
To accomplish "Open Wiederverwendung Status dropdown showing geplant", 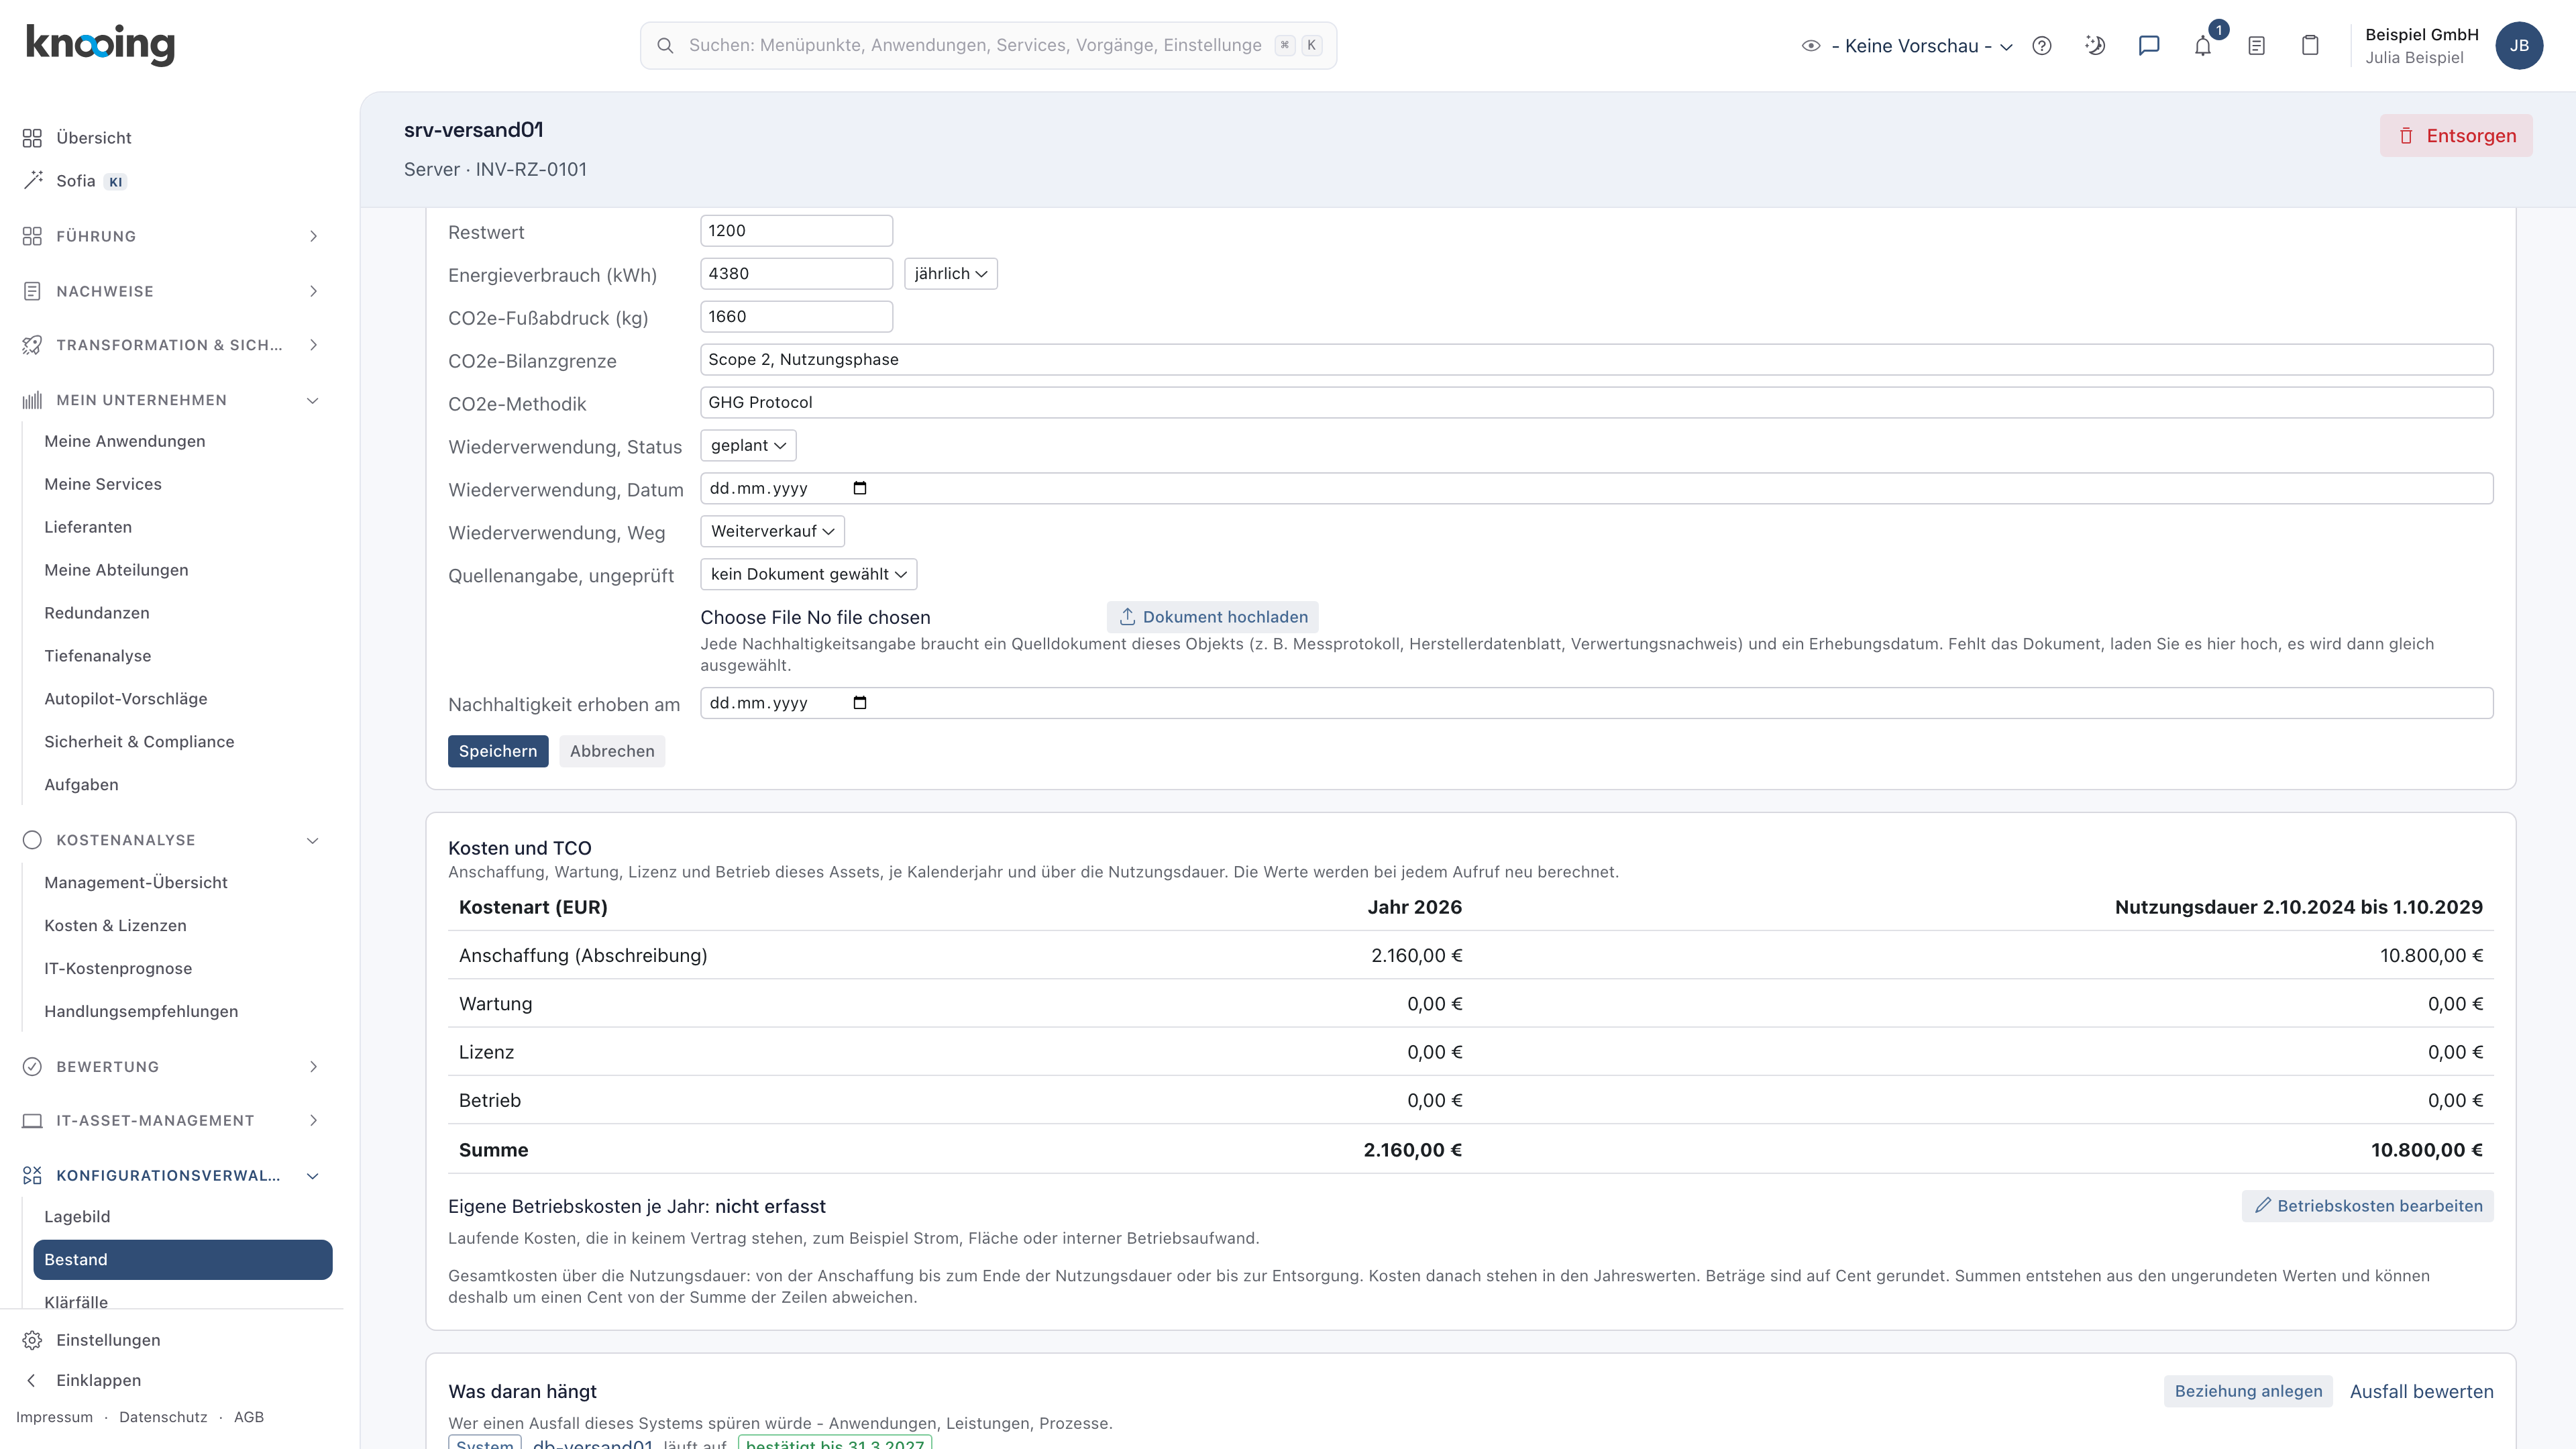I will [x=748, y=446].
